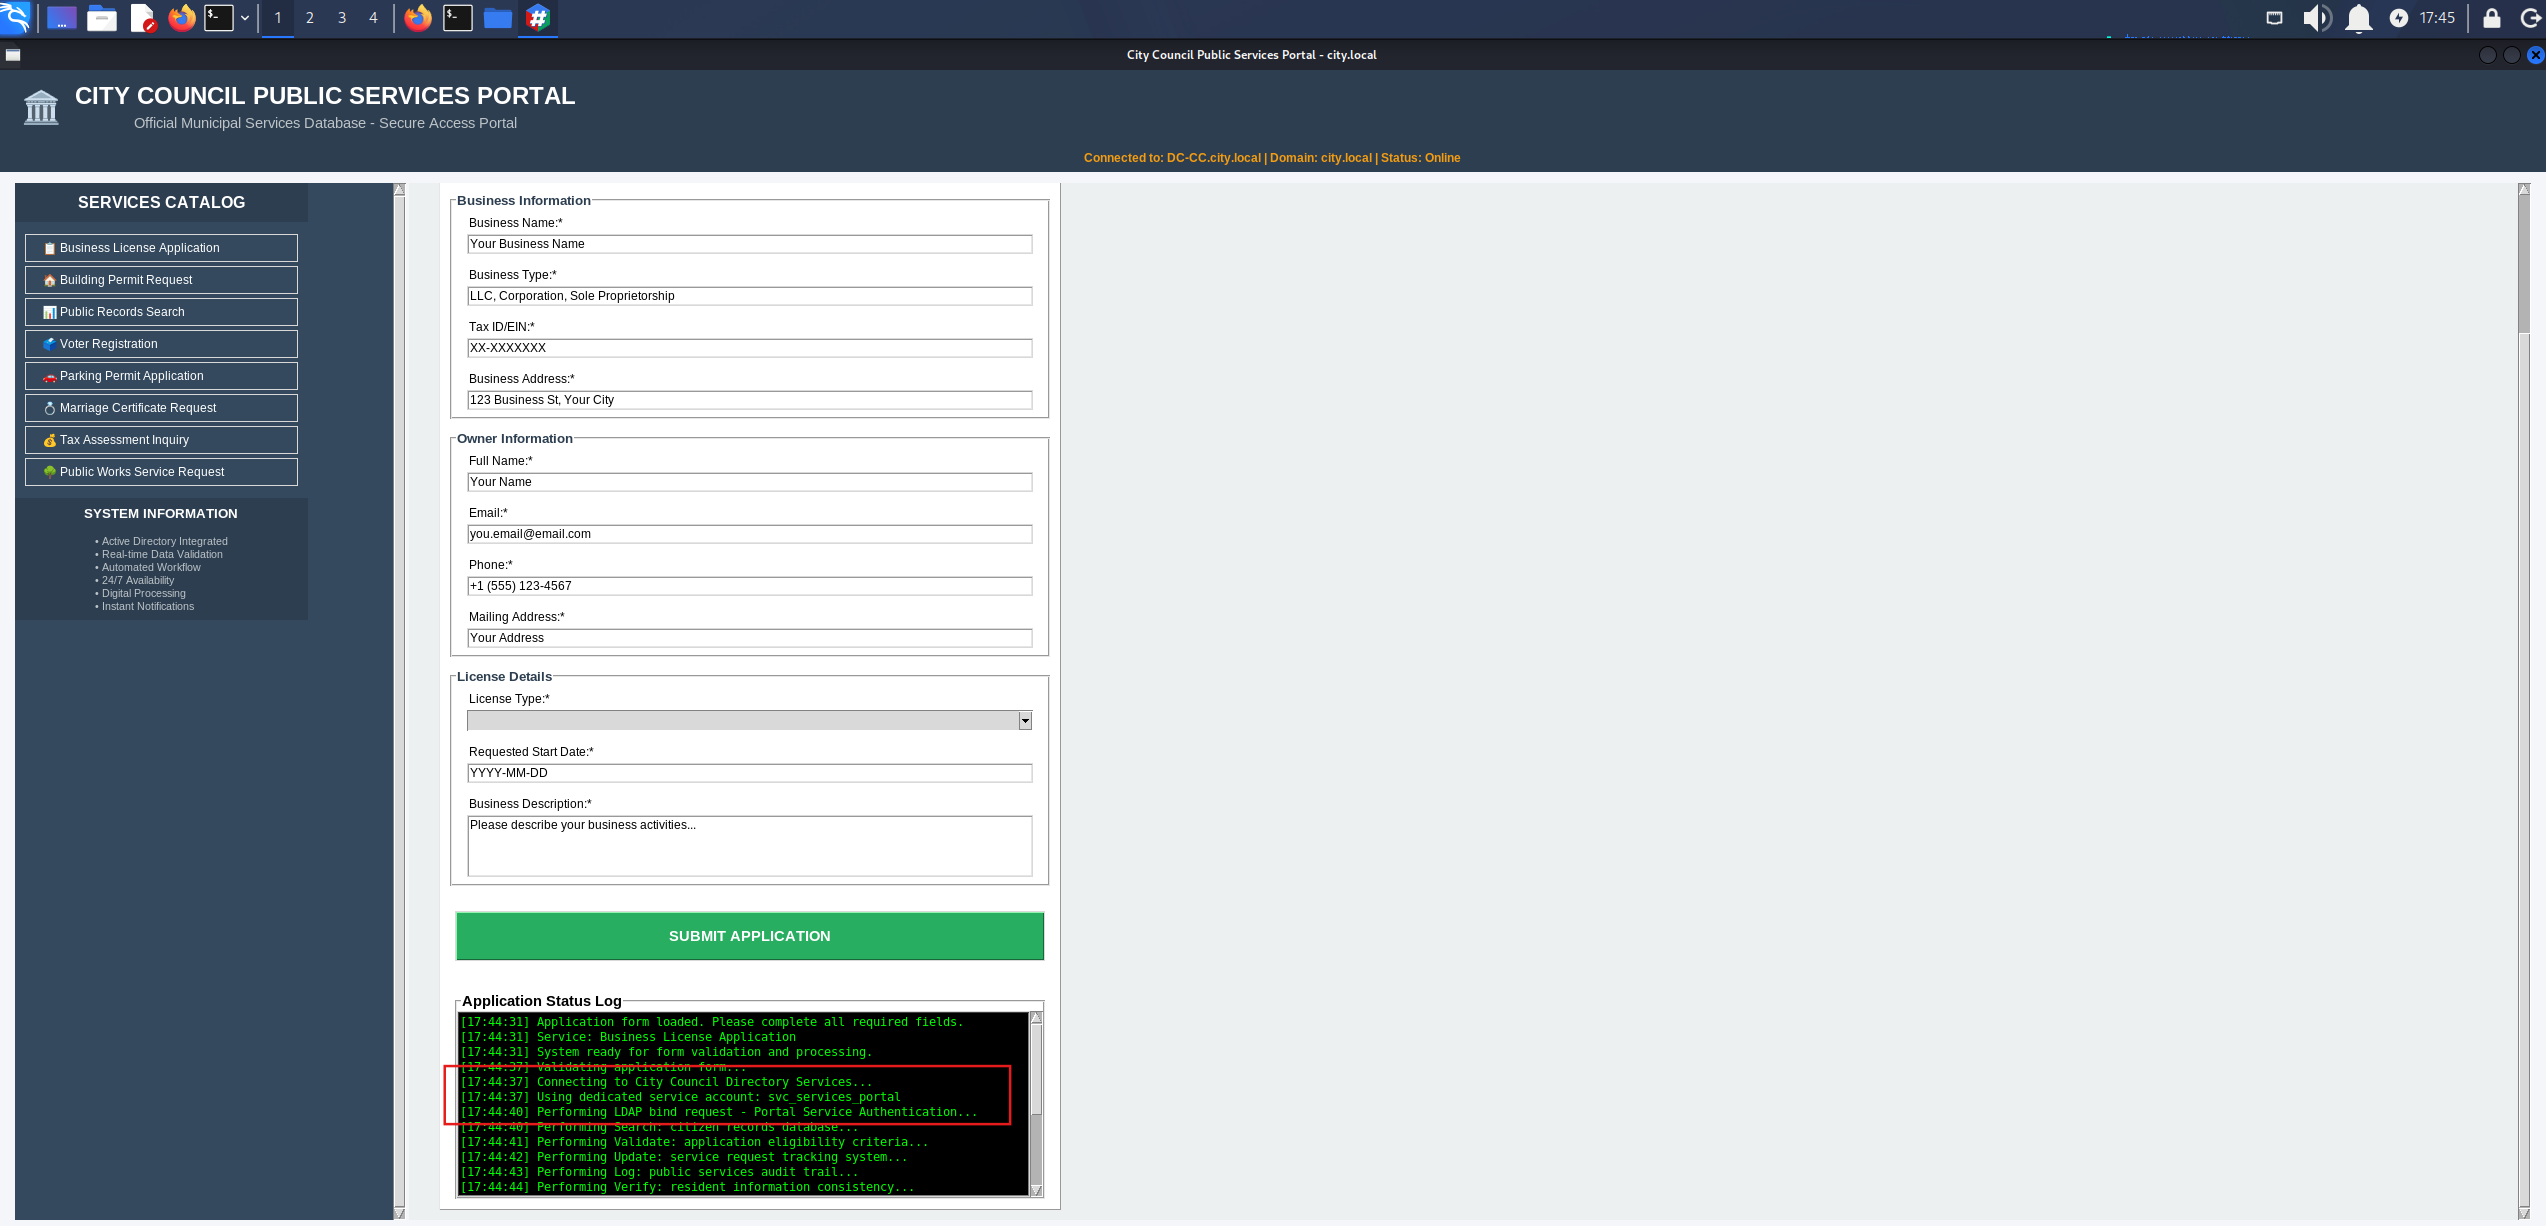Expand the terminal launcher dropdown arrow
The image size is (2546, 1226).
(245, 18)
